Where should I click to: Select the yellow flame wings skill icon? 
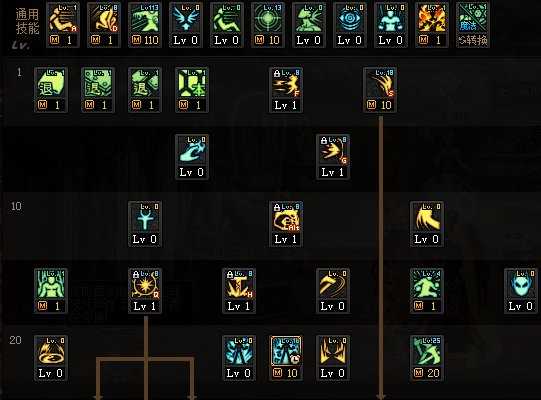coord(333,351)
